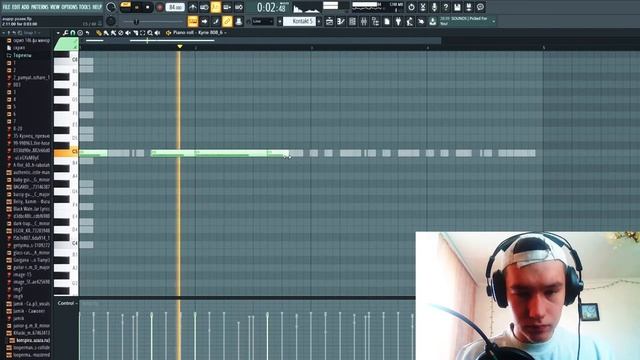Click the piano roll wrench tools icon

(x=65, y=33)
